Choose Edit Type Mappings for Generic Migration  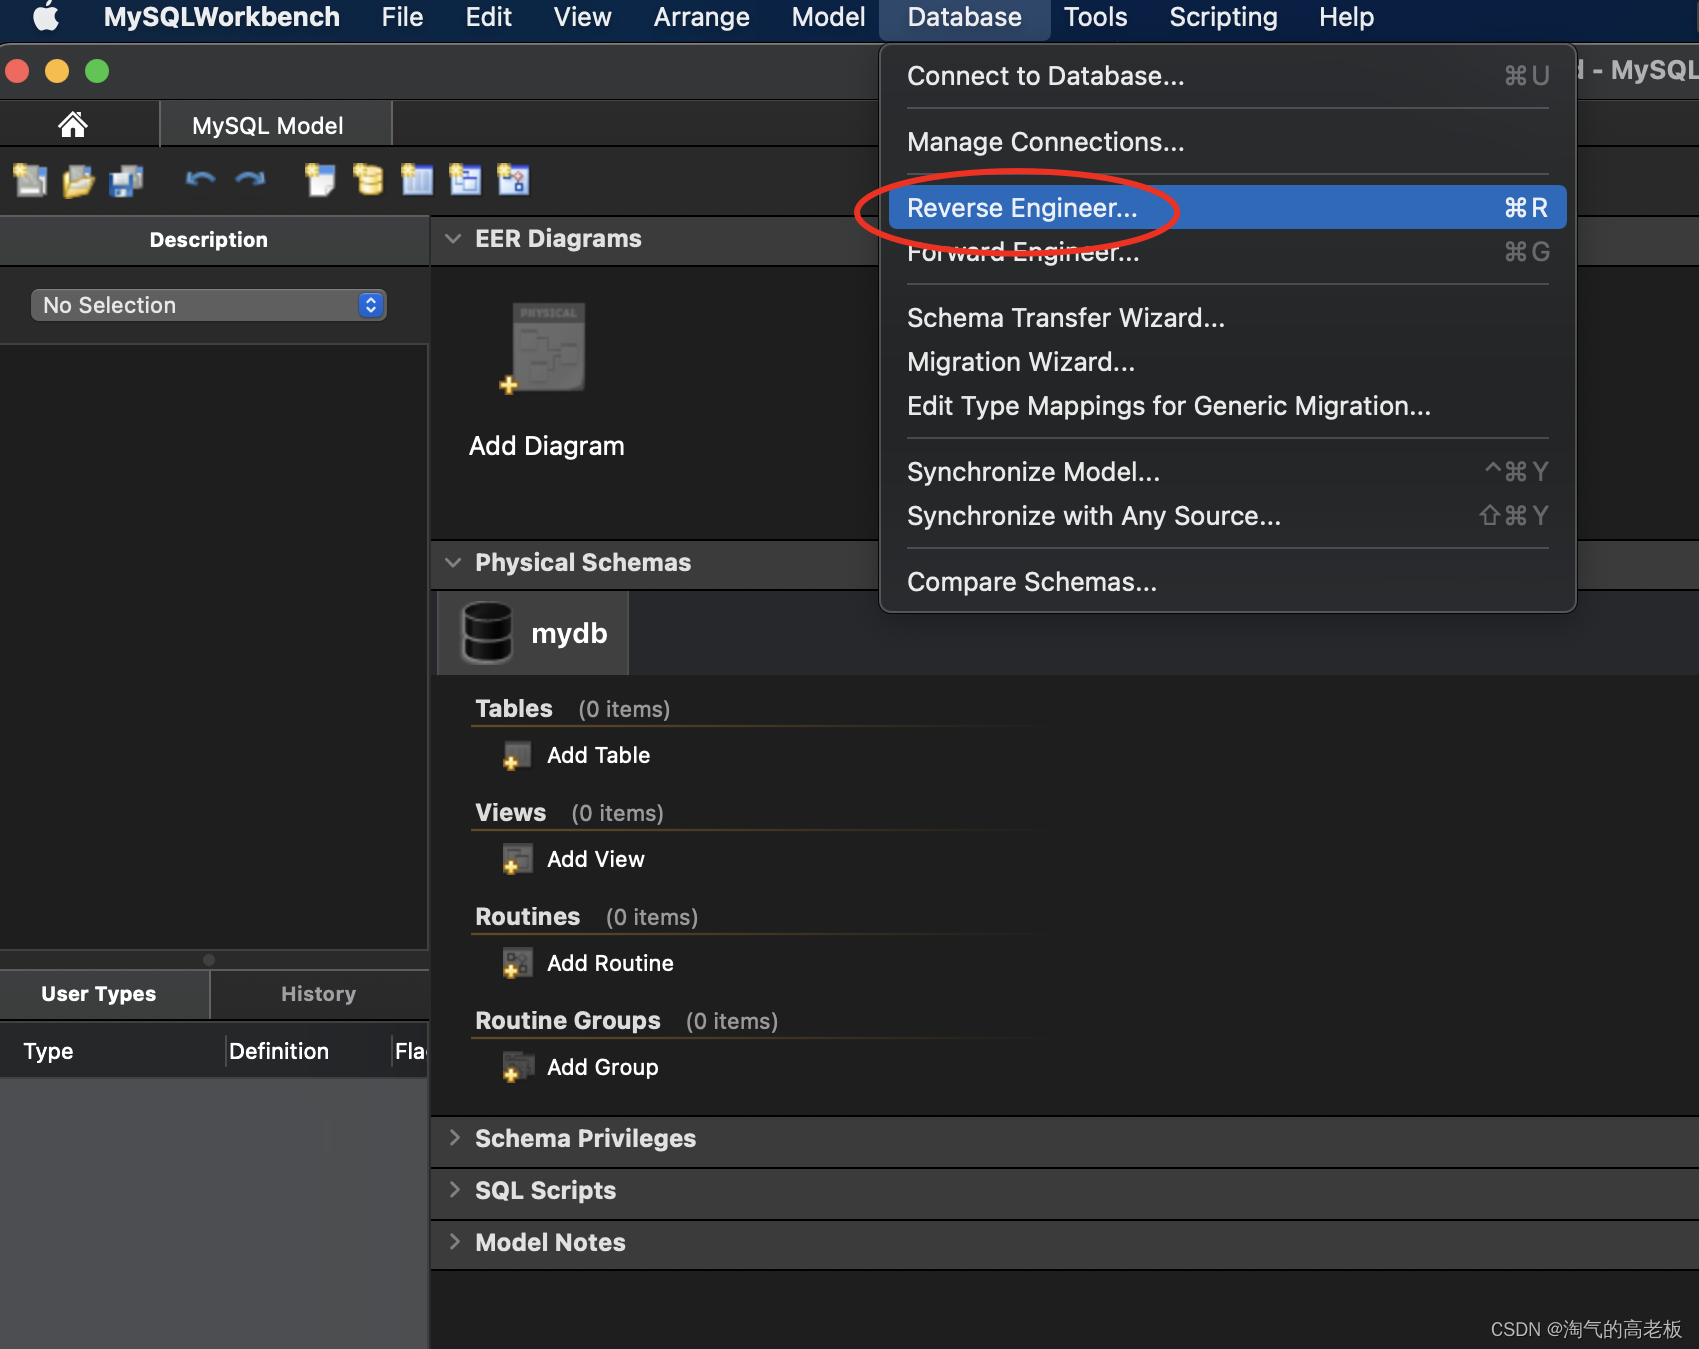click(x=1227, y=406)
